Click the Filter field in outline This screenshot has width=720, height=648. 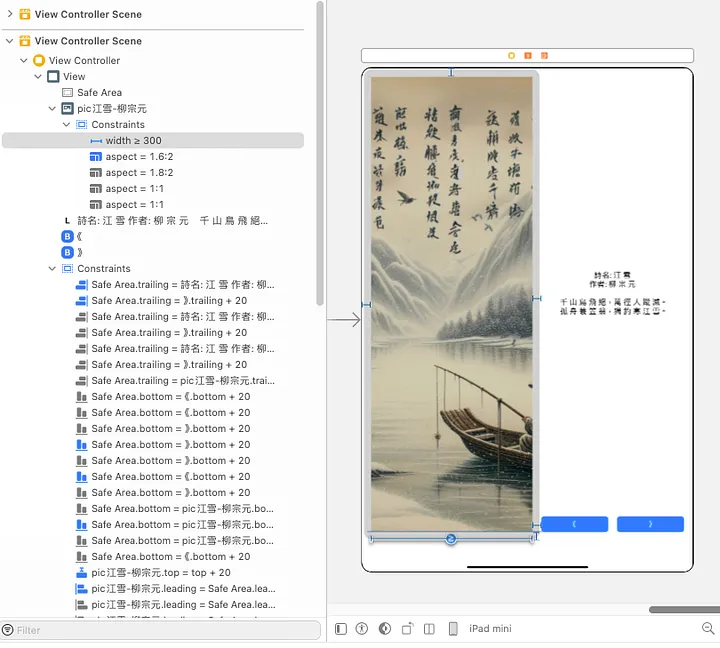click(x=161, y=630)
